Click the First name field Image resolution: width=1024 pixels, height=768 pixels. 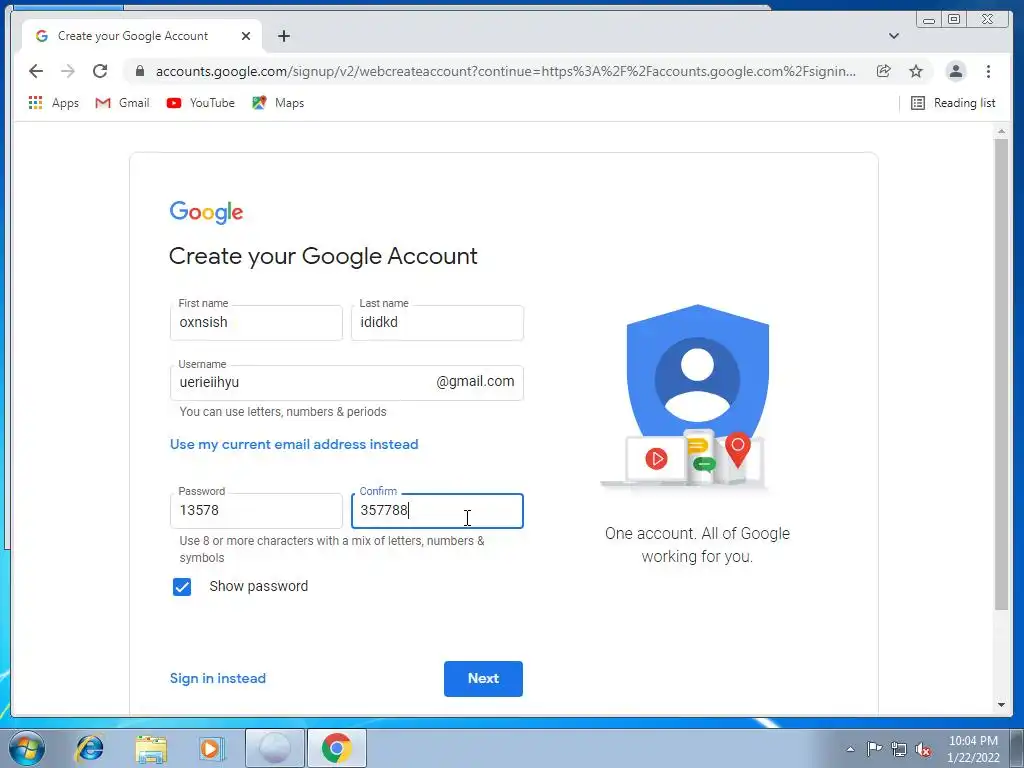(256, 323)
